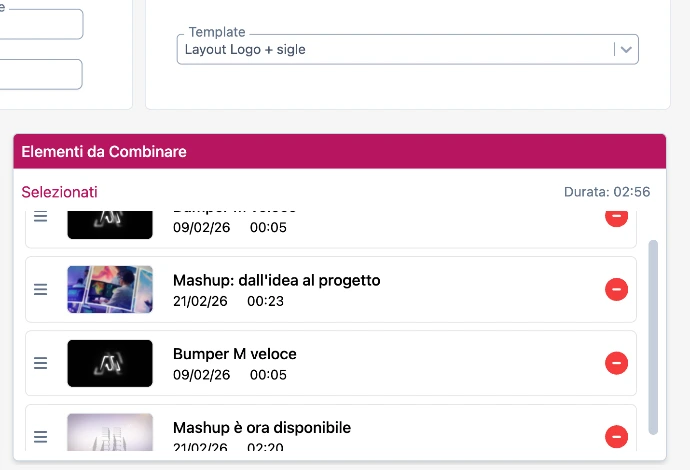Select the Selezionati tab

pyautogui.click(x=60, y=192)
